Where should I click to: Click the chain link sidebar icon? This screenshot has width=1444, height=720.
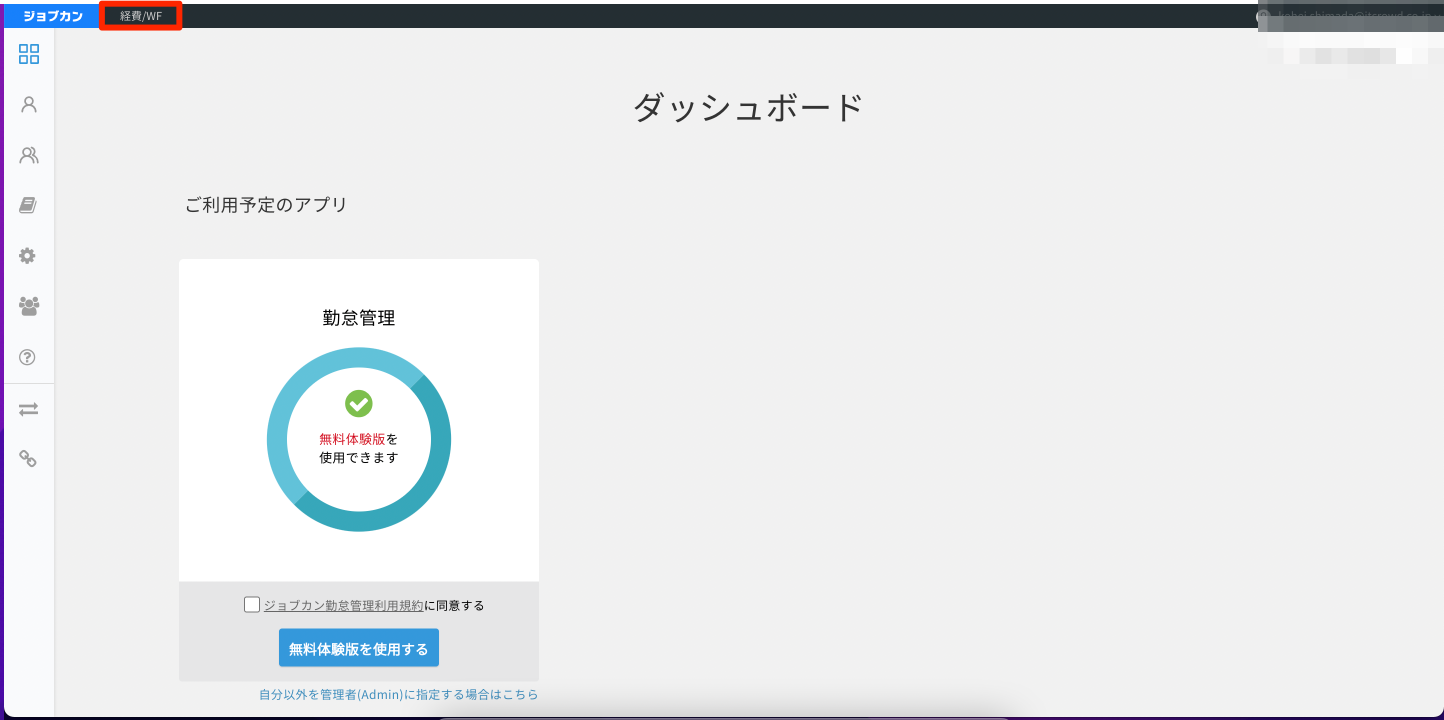[28, 459]
